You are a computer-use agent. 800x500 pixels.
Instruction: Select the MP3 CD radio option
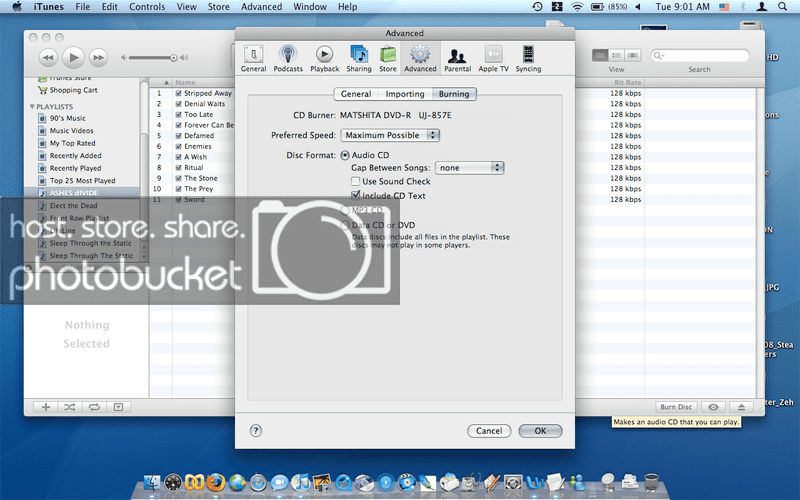(345, 210)
